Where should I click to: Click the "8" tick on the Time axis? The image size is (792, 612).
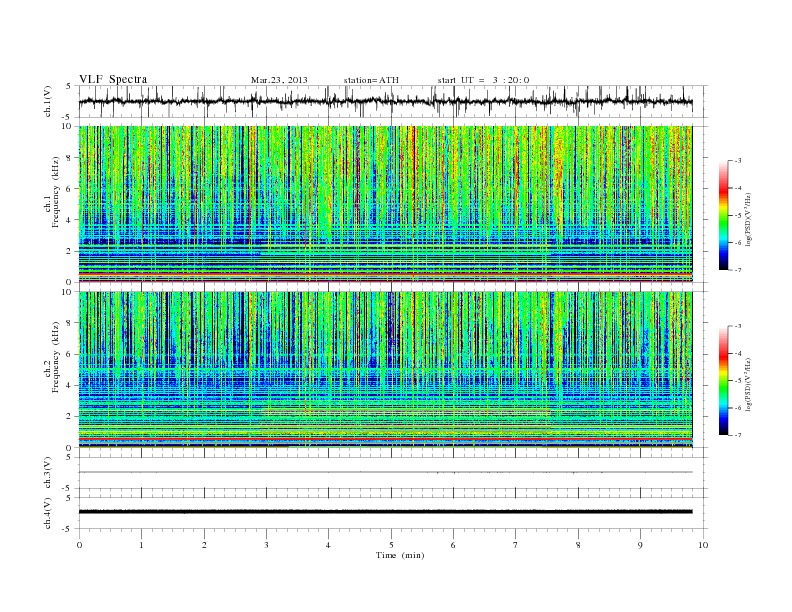pyautogui.click(x=578, y=545)
